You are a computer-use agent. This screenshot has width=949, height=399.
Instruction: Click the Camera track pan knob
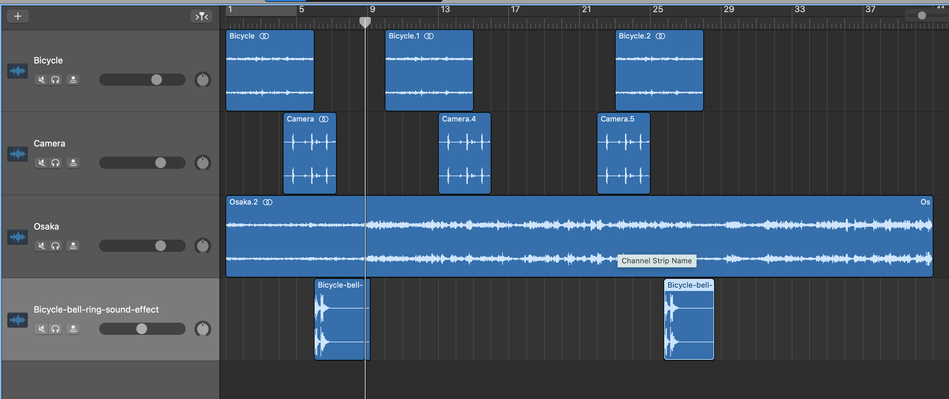(203, 162)
